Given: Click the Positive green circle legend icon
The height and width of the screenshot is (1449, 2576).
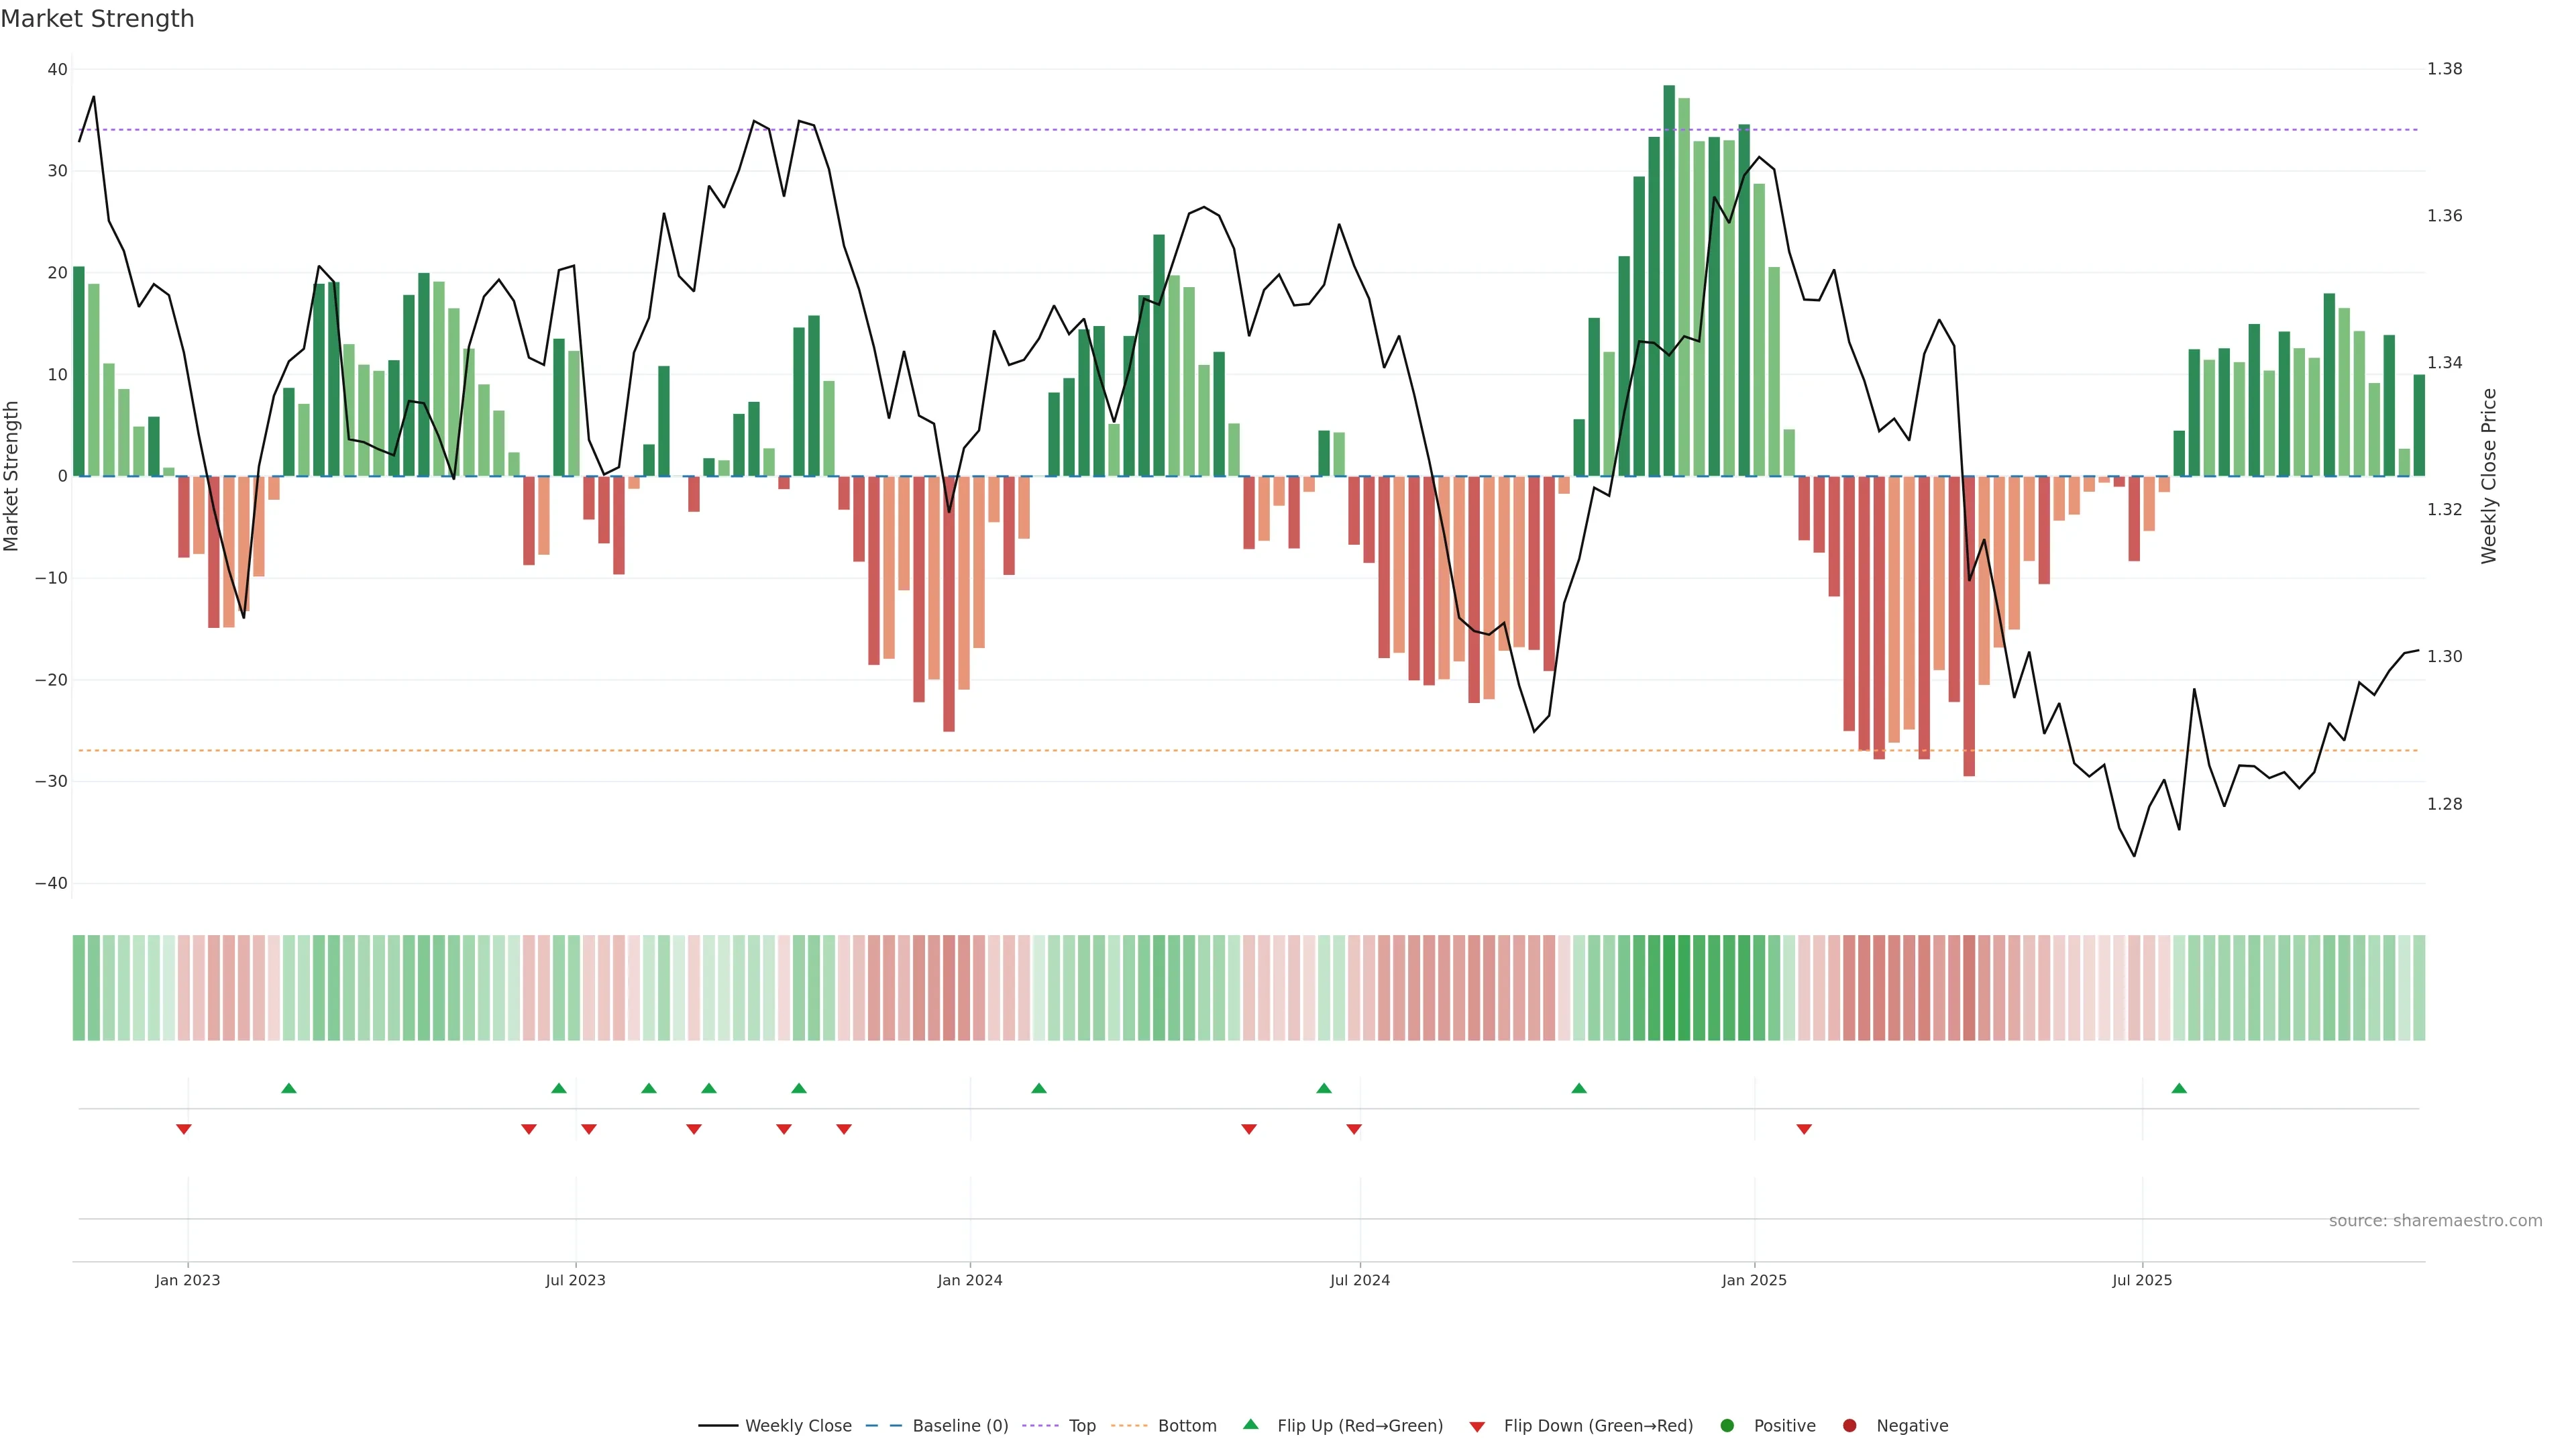Looking at the screenshot, I should pyautogui.click(x=1727, y=1426).
